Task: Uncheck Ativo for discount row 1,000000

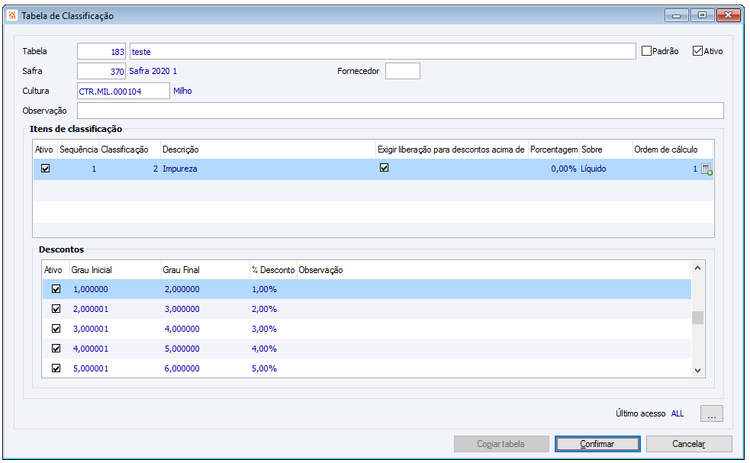Action: click(56, 289)
